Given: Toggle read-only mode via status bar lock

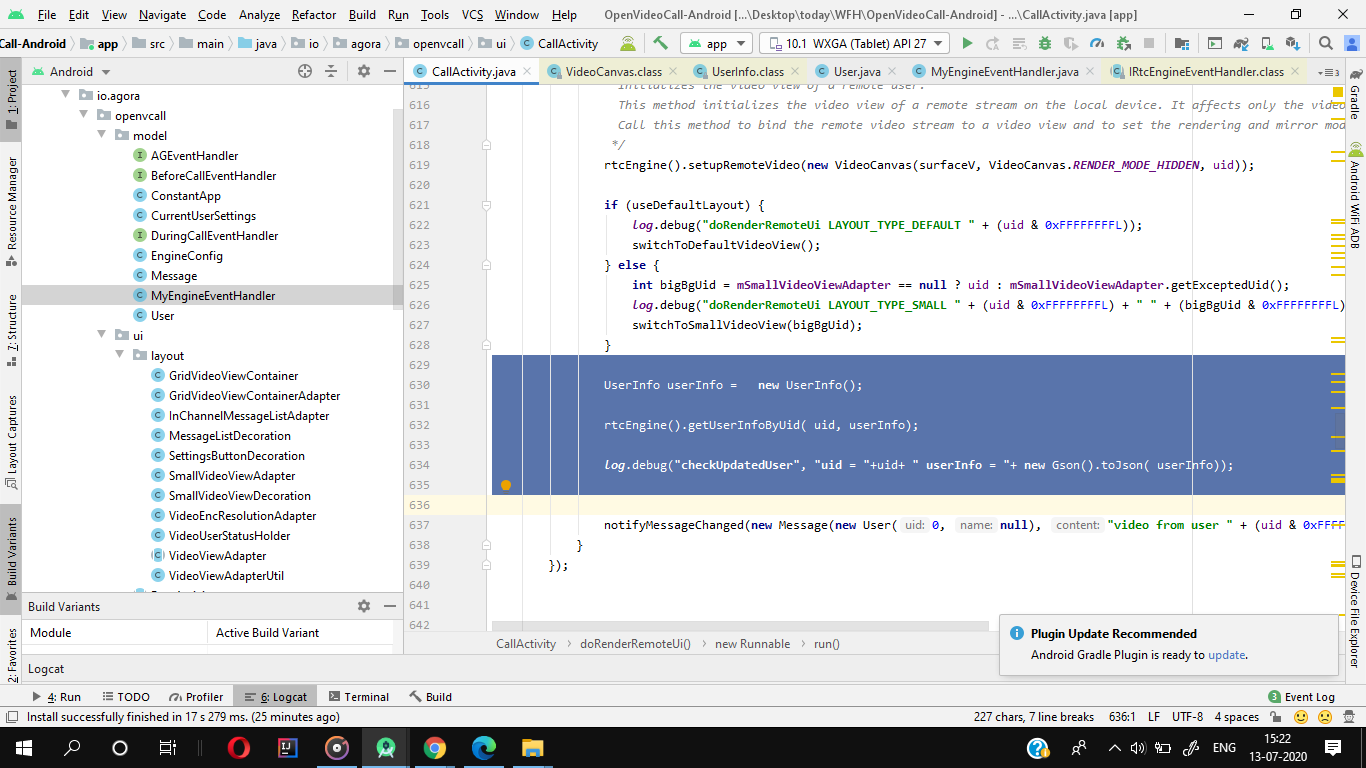Looking at the screenshot, I should click(1276, 717).
